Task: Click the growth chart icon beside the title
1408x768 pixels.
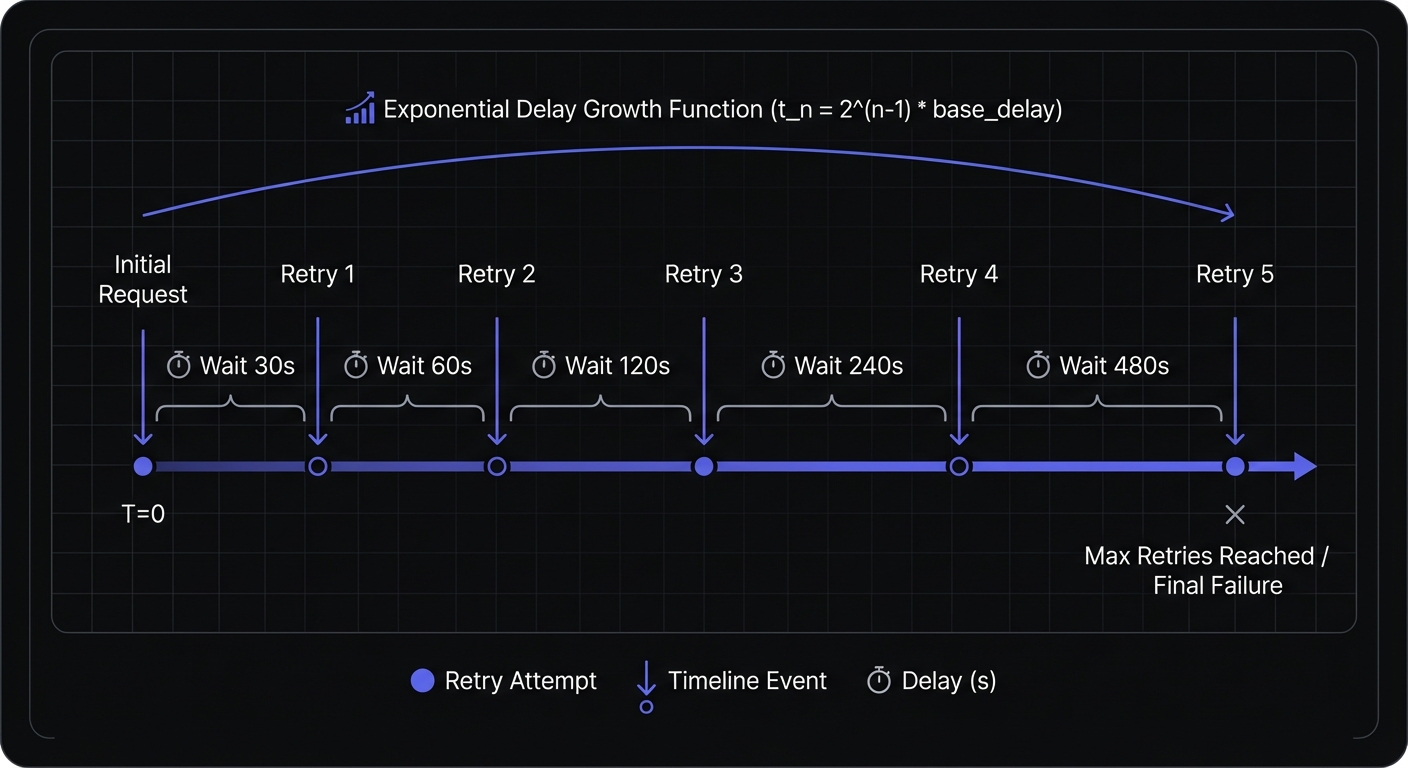Action: [x=361, y=108]
